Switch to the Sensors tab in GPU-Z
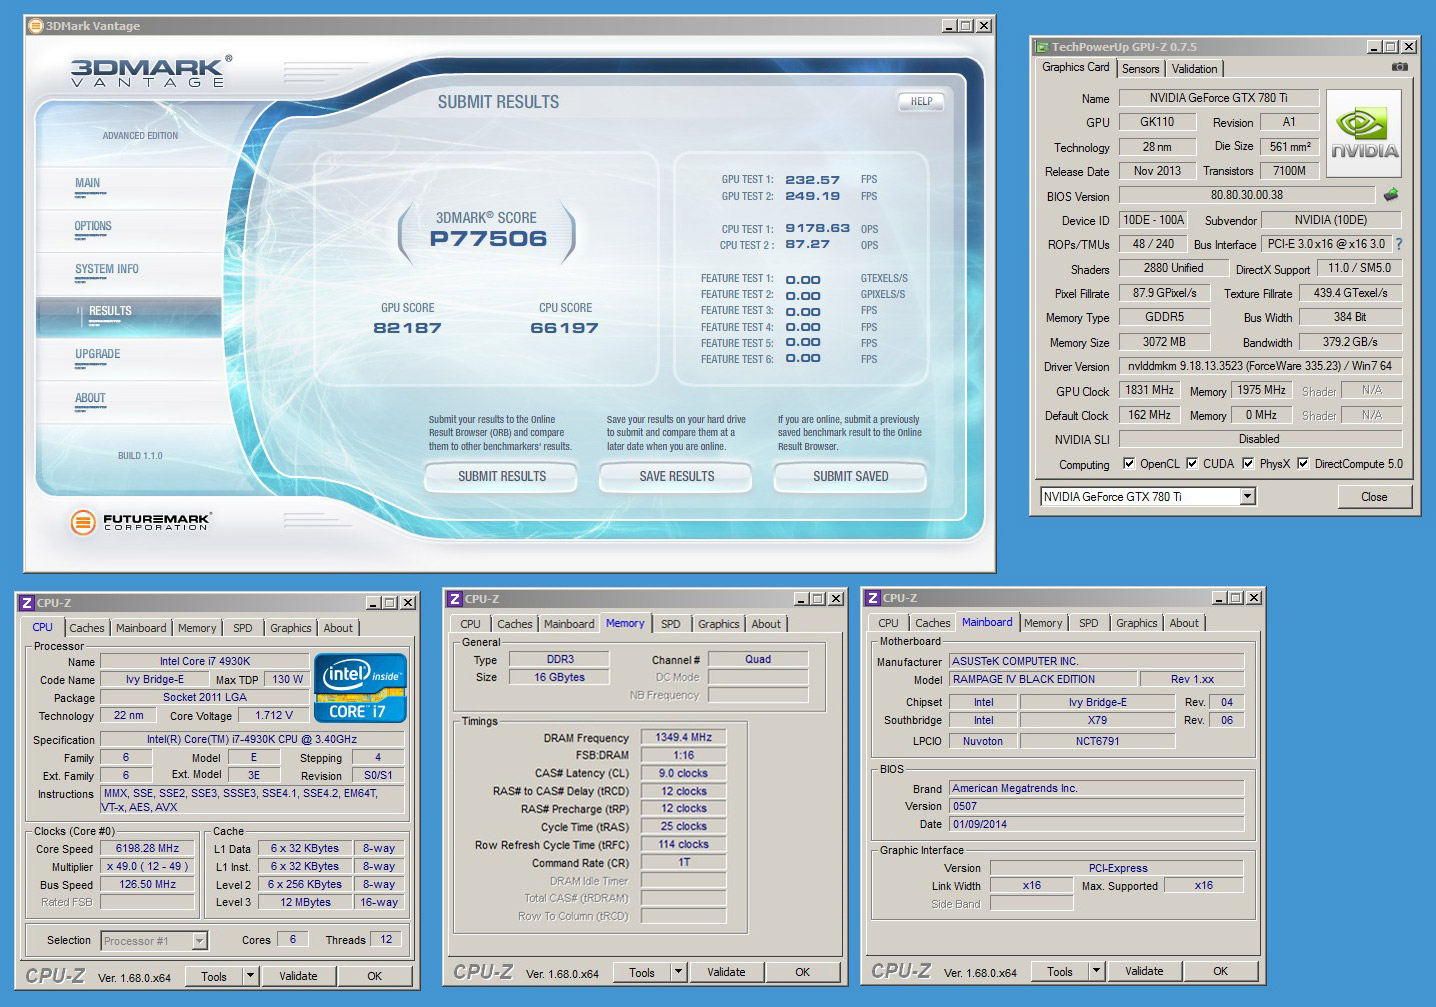Viewport: 1436px width, 1007px height. (x=1140, y=69)
